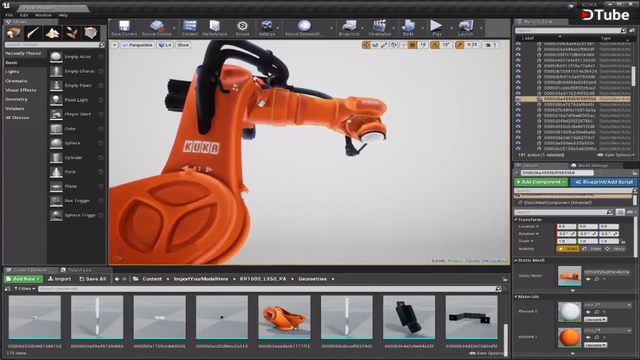Screen dimensions: 640x360
Task: Open the Filters dropdown in Content Browser
Action: pyautogui.click(x=24, y=289)
